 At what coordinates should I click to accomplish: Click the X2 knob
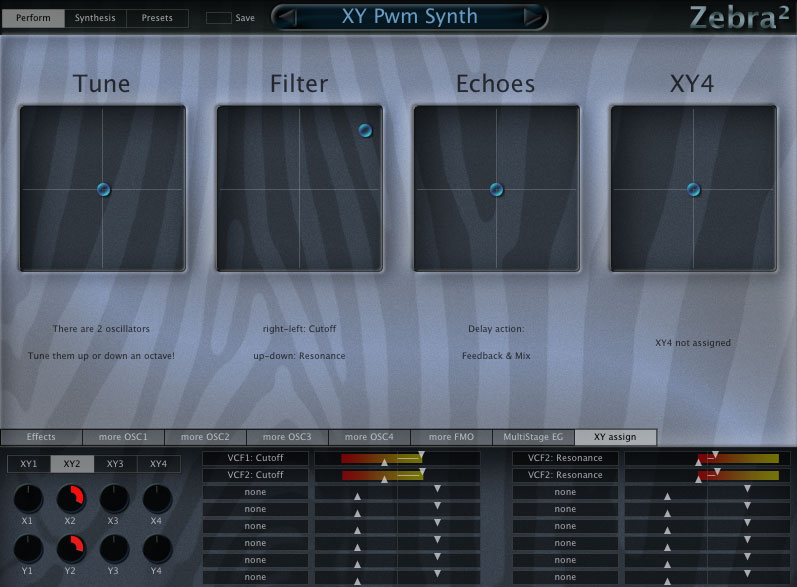[71, 498]
